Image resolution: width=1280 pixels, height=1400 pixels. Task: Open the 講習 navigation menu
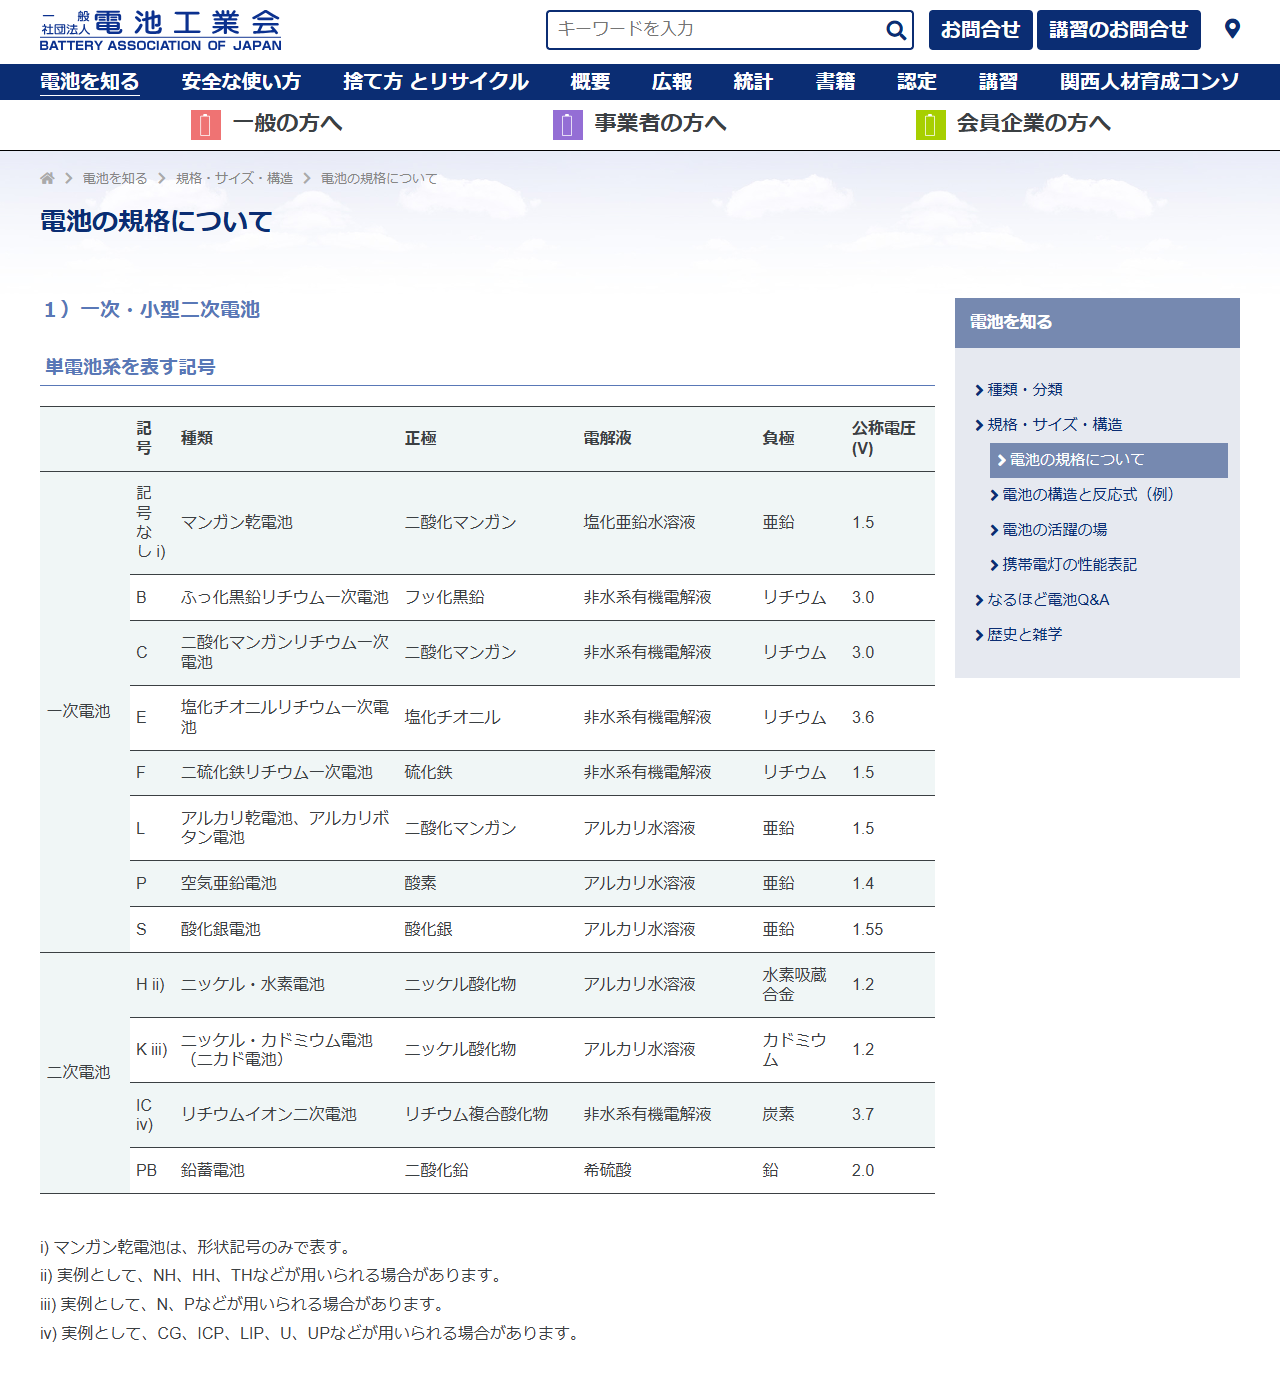tap(998, 82)
